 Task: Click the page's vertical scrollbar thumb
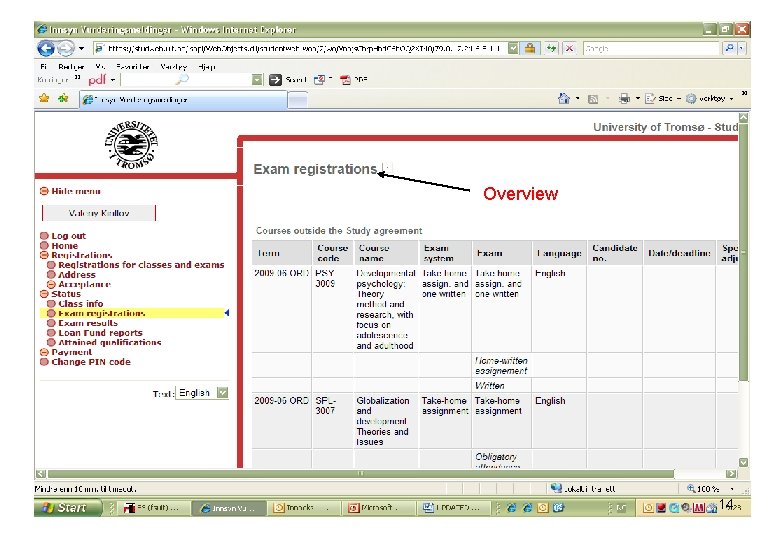click(743, 252)
